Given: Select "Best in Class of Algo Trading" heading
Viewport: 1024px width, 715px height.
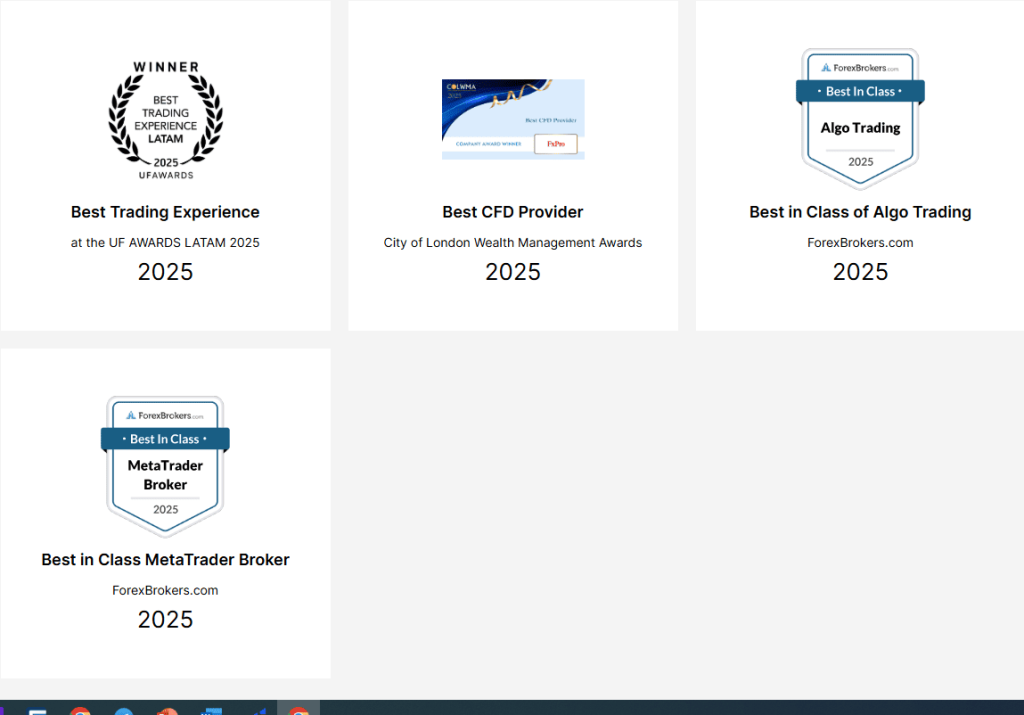Looking at the screenshot, I should point(860,212).
